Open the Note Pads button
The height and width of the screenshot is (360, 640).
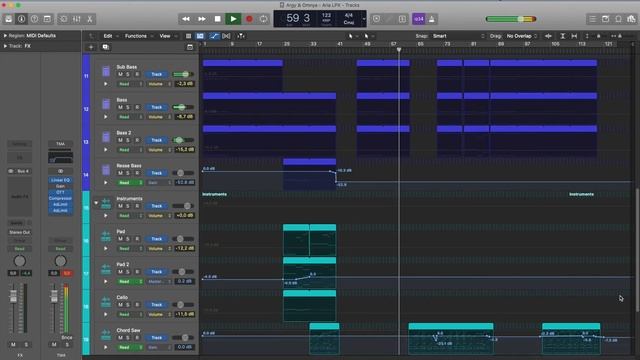click(x=606, y=19)
